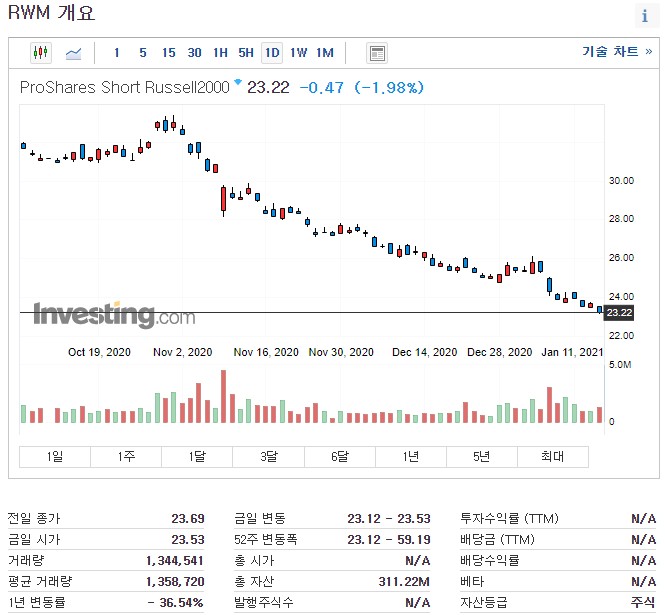This screenshot has height=615, width=665.
Task: Click the -0.47 (-1.98%) change value
Action: tap(361, 87)
